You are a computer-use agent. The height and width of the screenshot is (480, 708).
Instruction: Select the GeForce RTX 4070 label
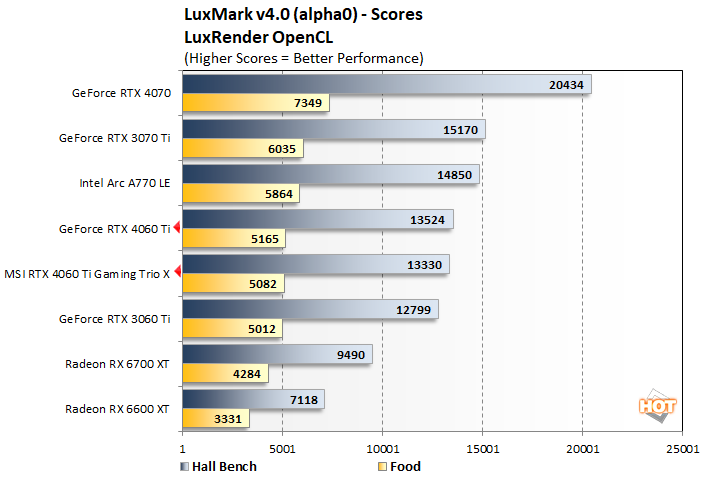click(121, 93)
